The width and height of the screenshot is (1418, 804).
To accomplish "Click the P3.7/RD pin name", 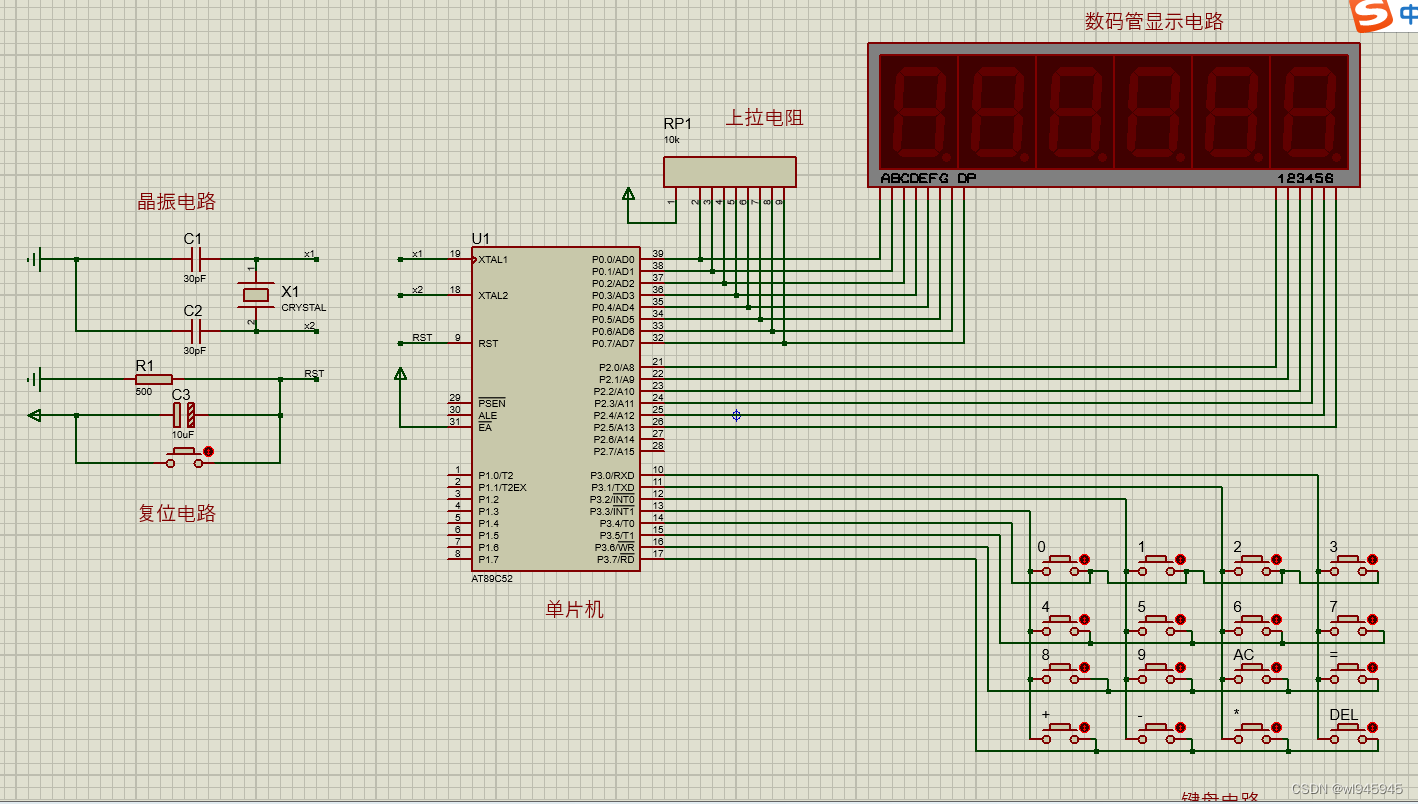I will coord(616,560).
